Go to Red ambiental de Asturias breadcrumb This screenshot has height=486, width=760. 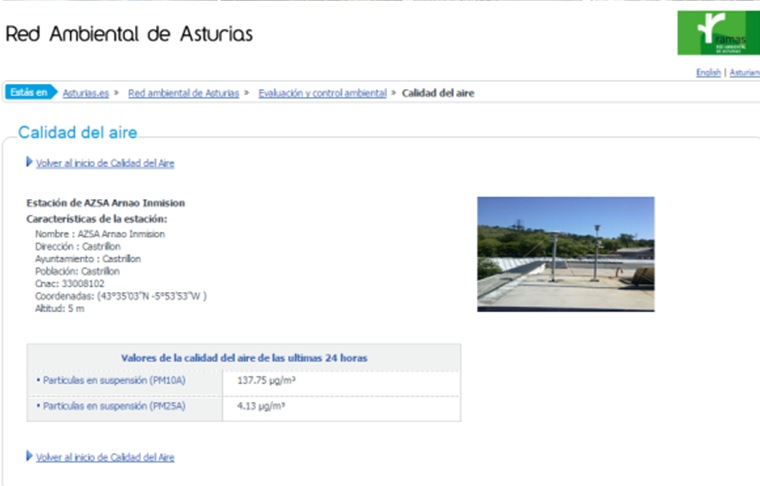coord(183,93)
